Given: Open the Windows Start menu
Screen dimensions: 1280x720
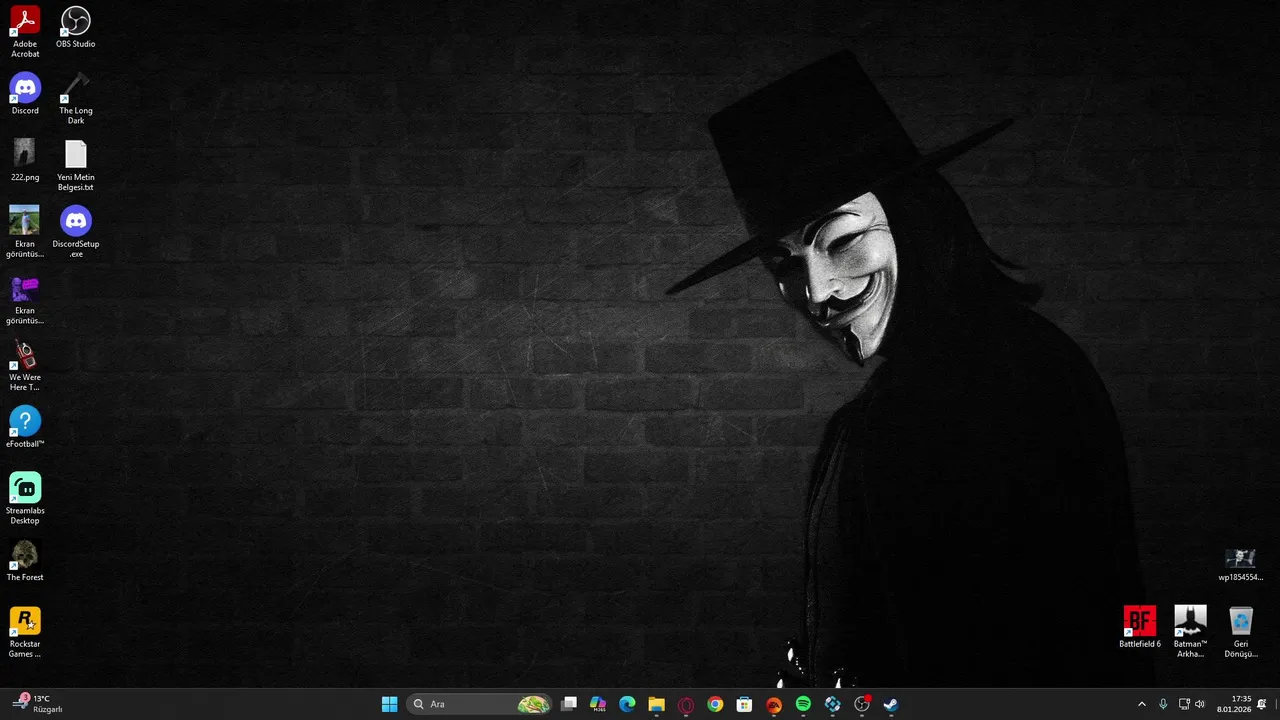Looking at the screenshot, I should 390,704.
